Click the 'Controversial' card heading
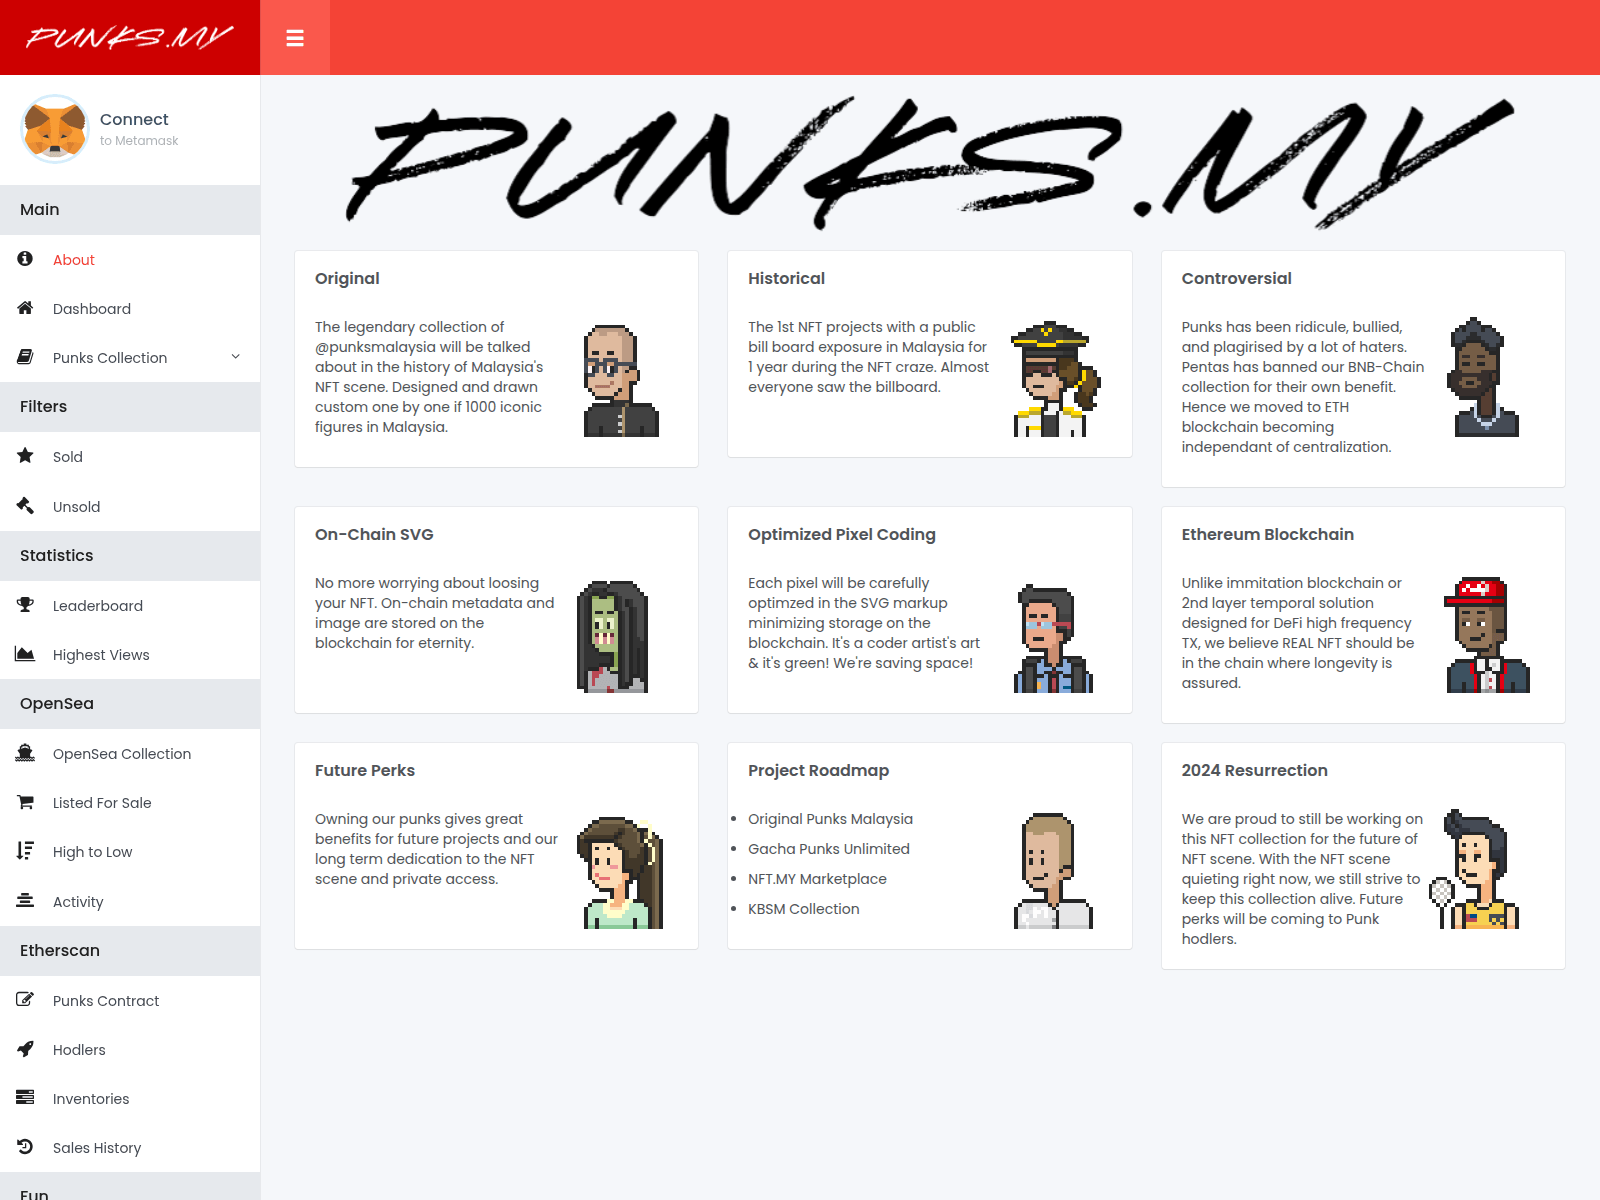This screenshot has width=1600, height=1200. (1237, 278)
